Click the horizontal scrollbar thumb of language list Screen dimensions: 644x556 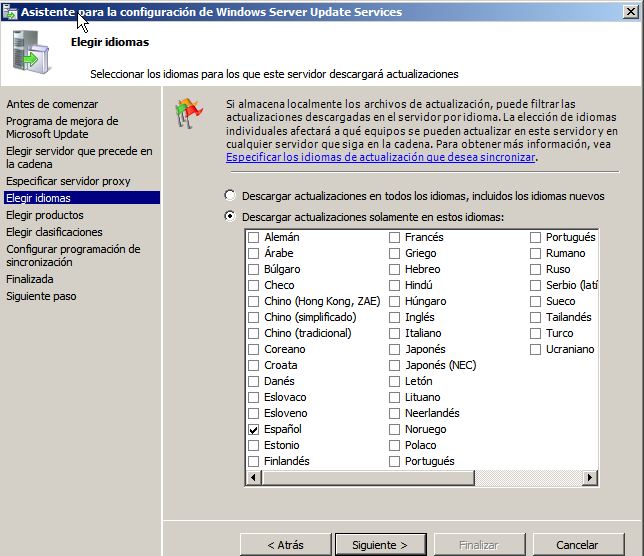point(368,478)
